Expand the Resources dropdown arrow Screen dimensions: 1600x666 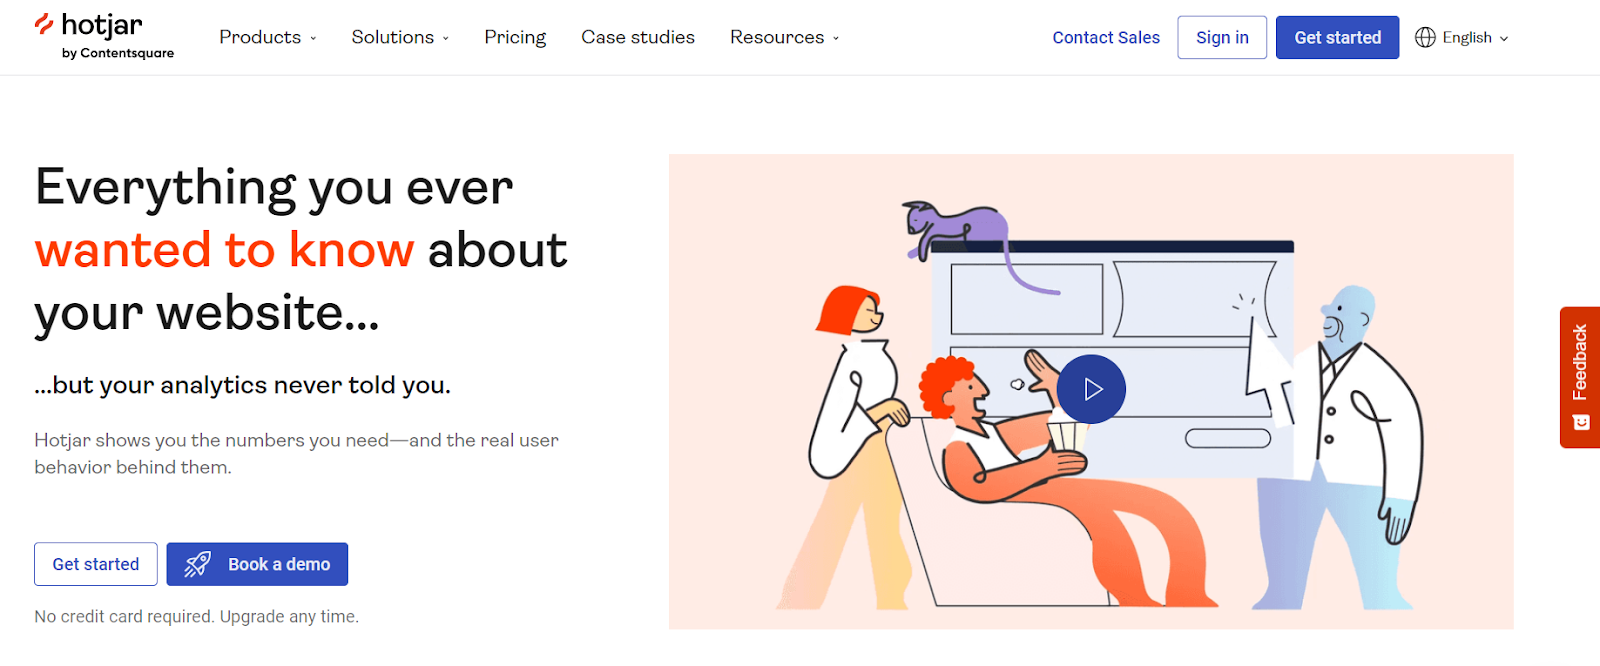pos(836,38)
